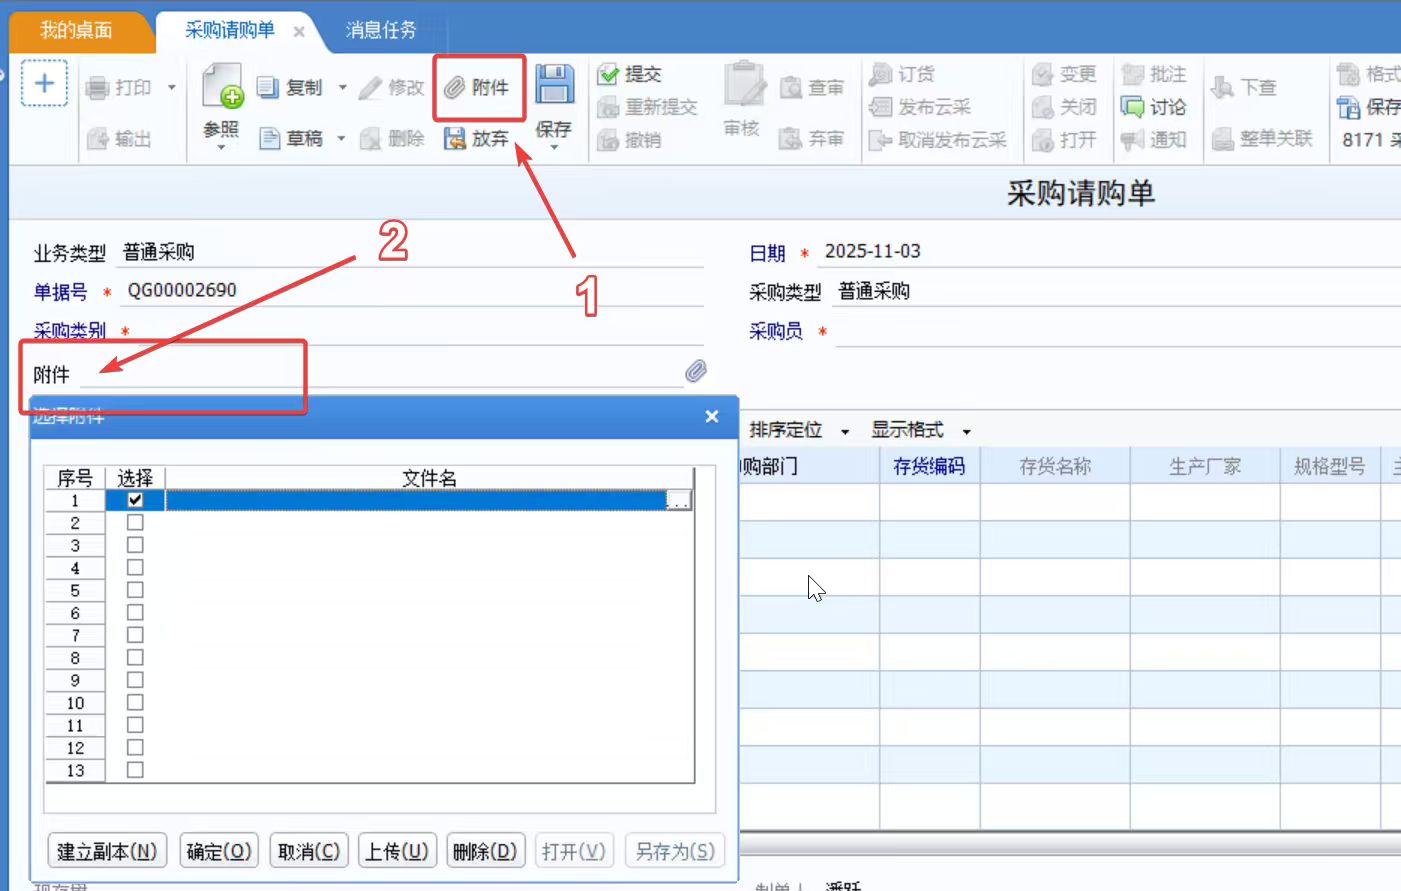Expand the 排序定位 dropdown
Screen dimensions: 1401x891
tap(845, 431)
